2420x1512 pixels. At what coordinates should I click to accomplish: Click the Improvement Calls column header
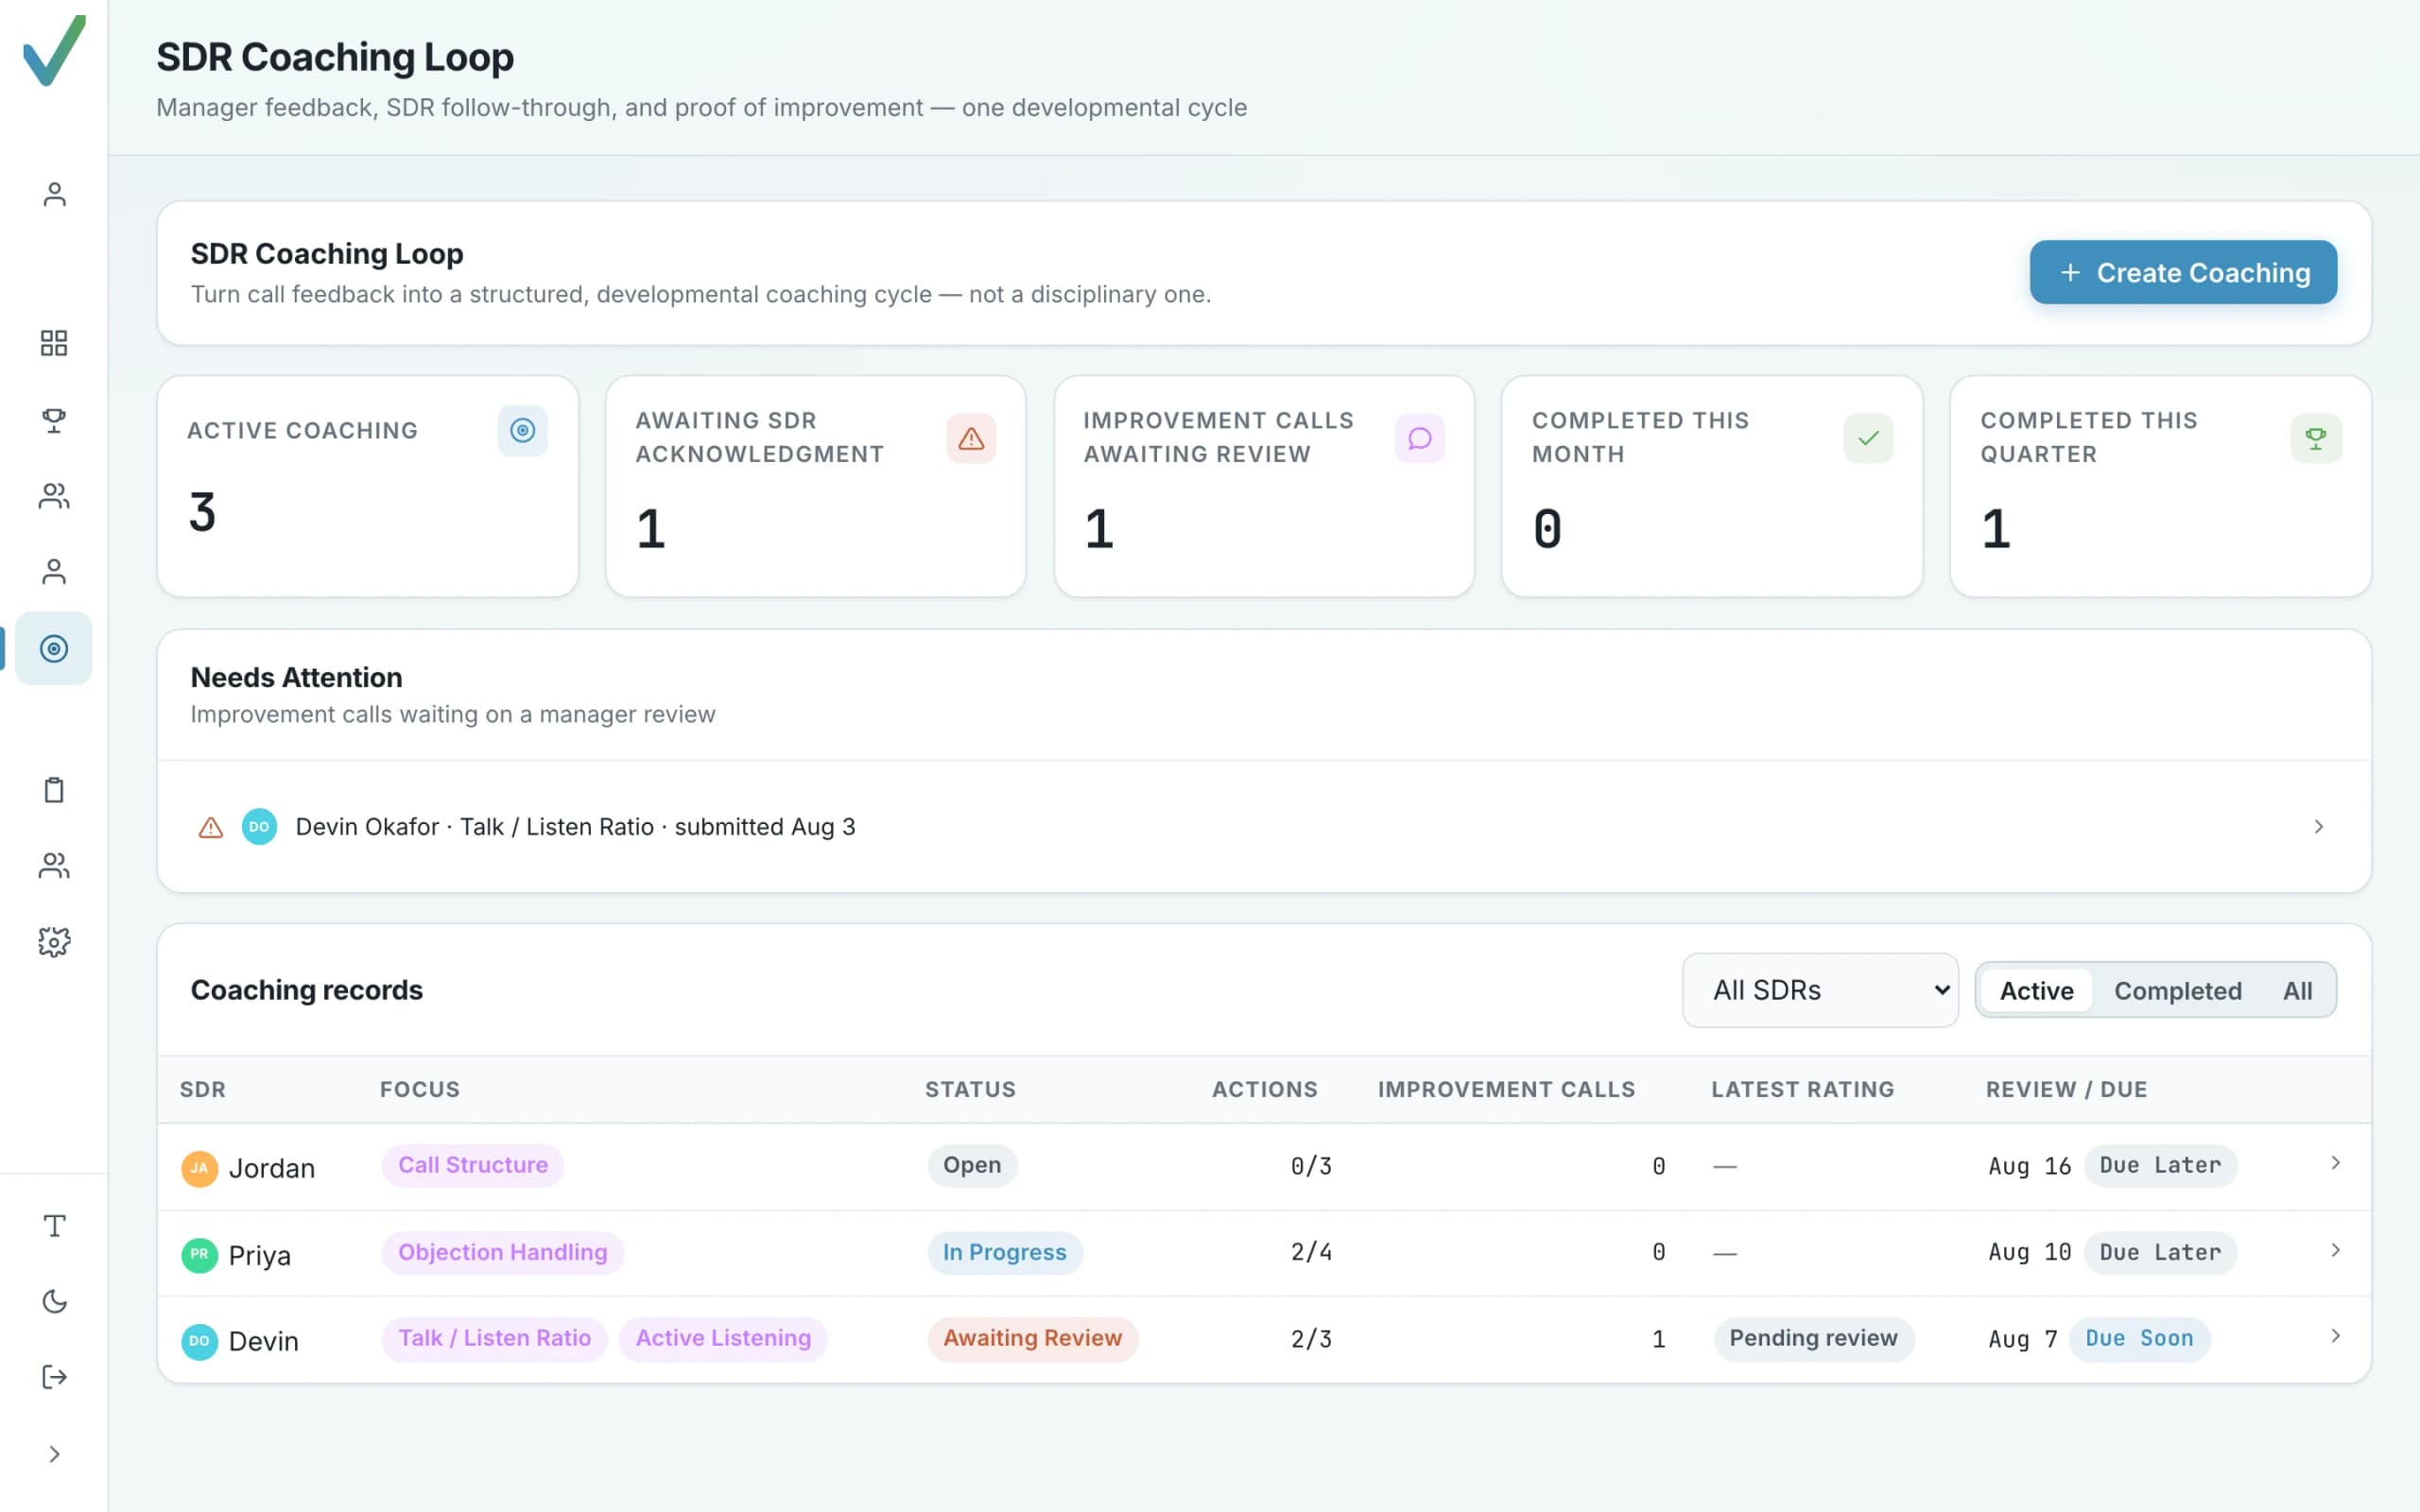tap(1506, 1089)
